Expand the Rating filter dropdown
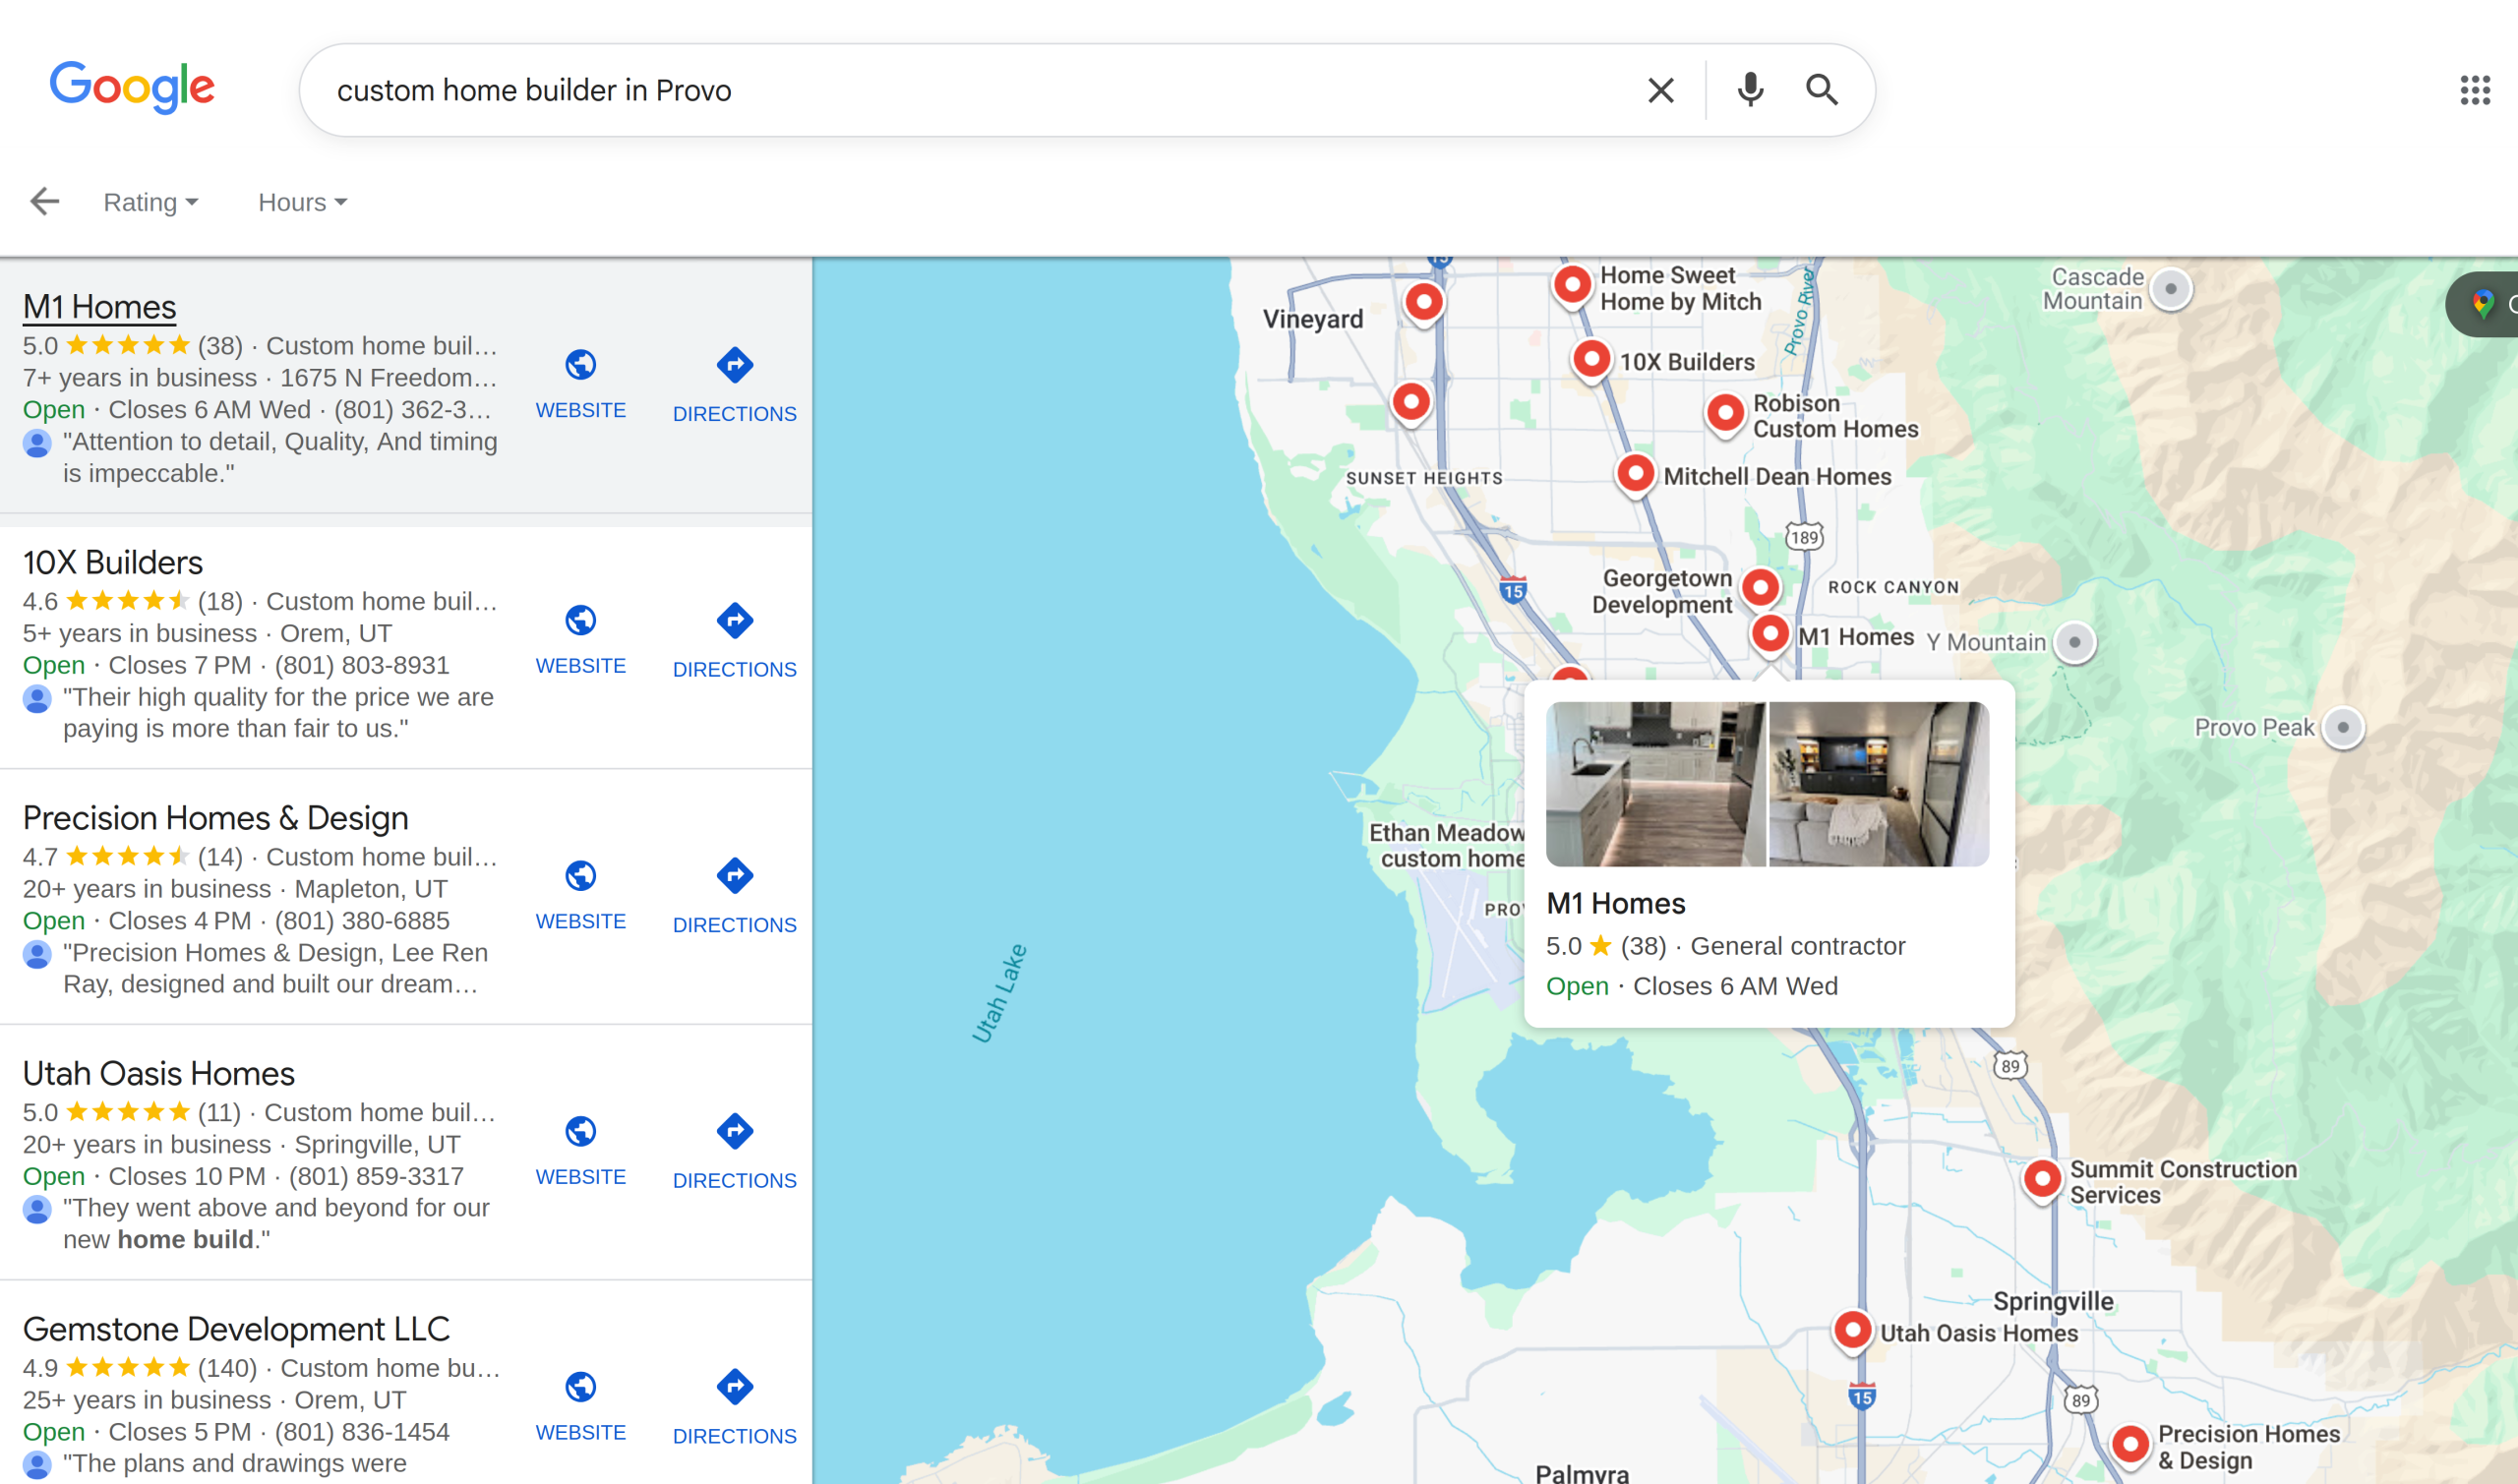This screenshot has width=2518, height=1484. (150, 202)
